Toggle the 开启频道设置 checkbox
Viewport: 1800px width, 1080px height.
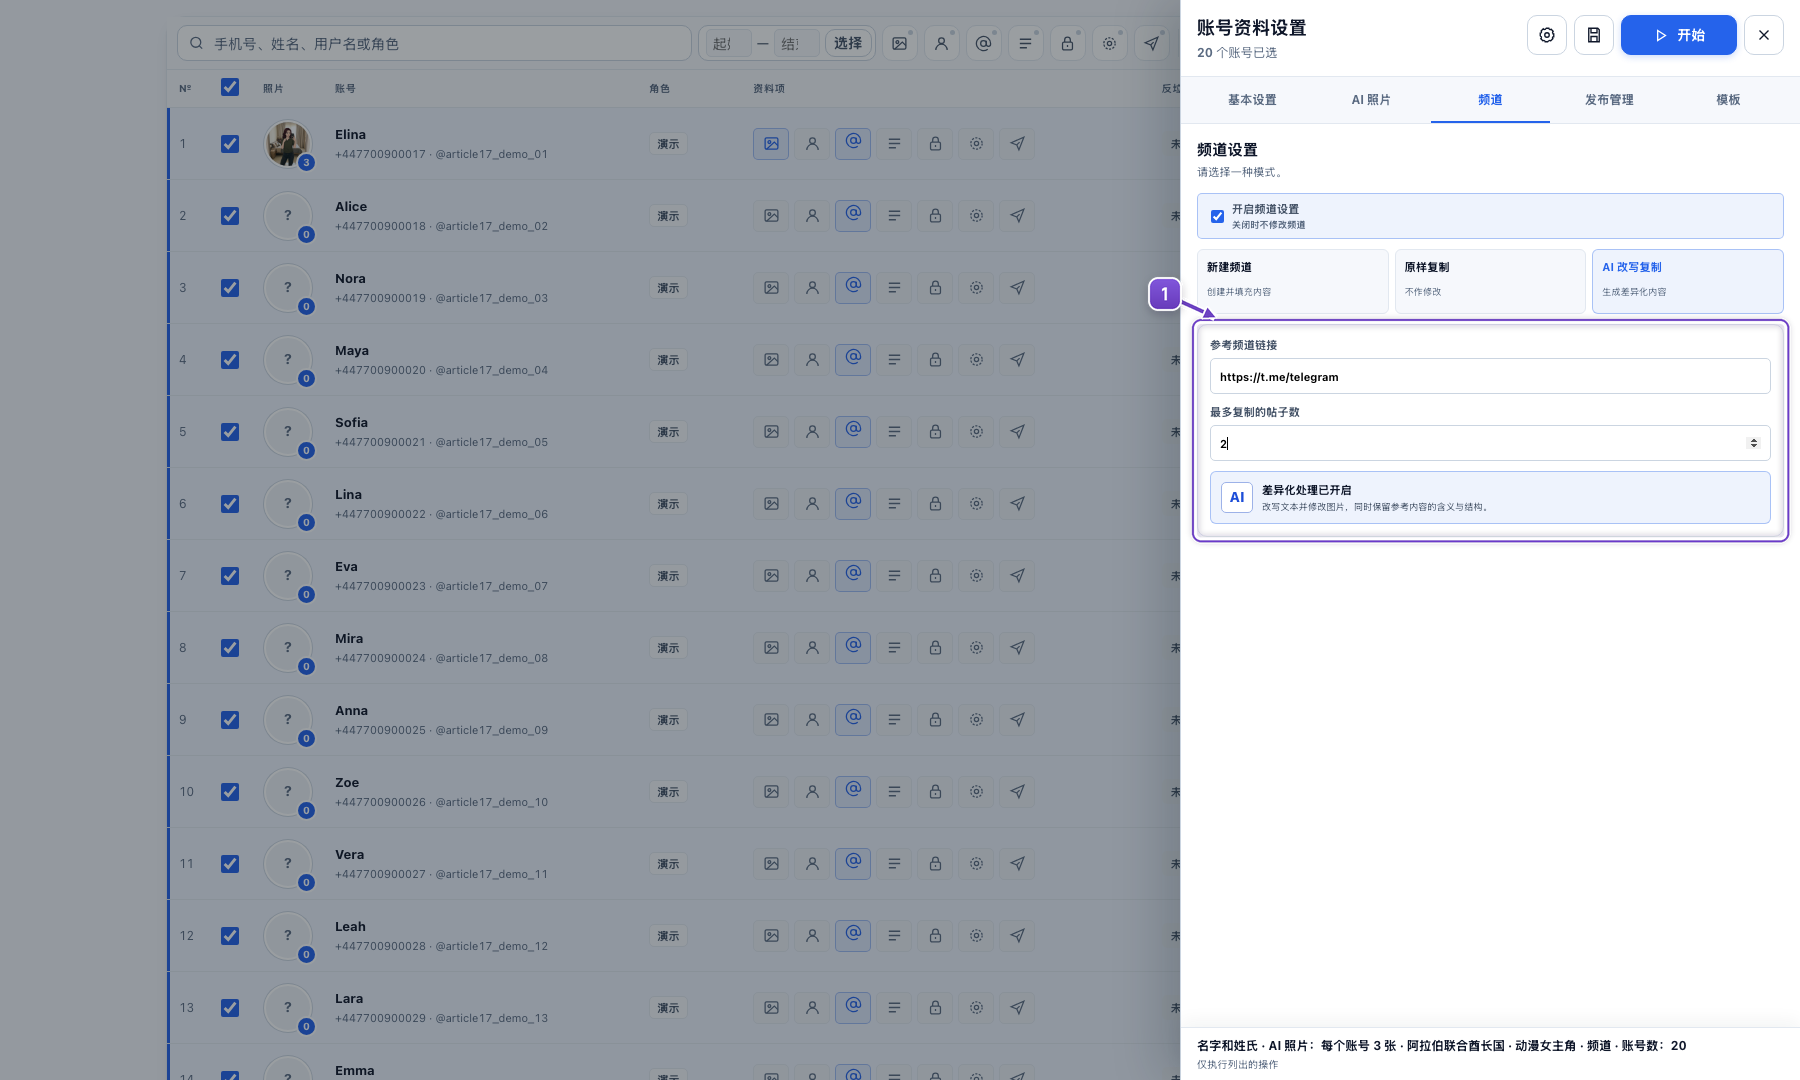tap(1217, 216)
